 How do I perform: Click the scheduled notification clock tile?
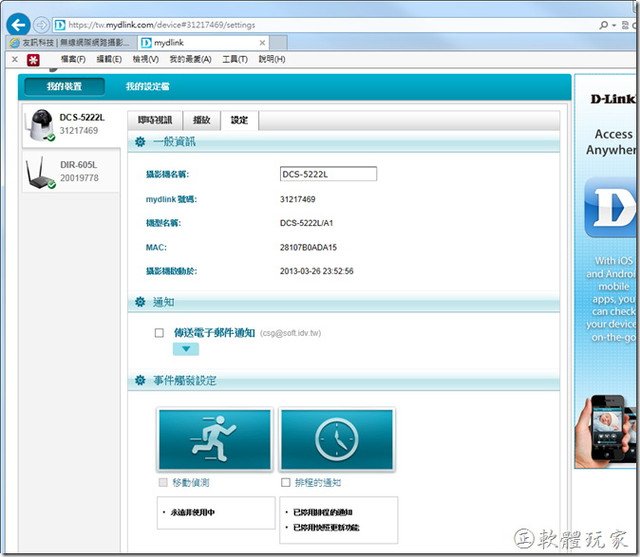pyautogui.click(x=337, y=439)
